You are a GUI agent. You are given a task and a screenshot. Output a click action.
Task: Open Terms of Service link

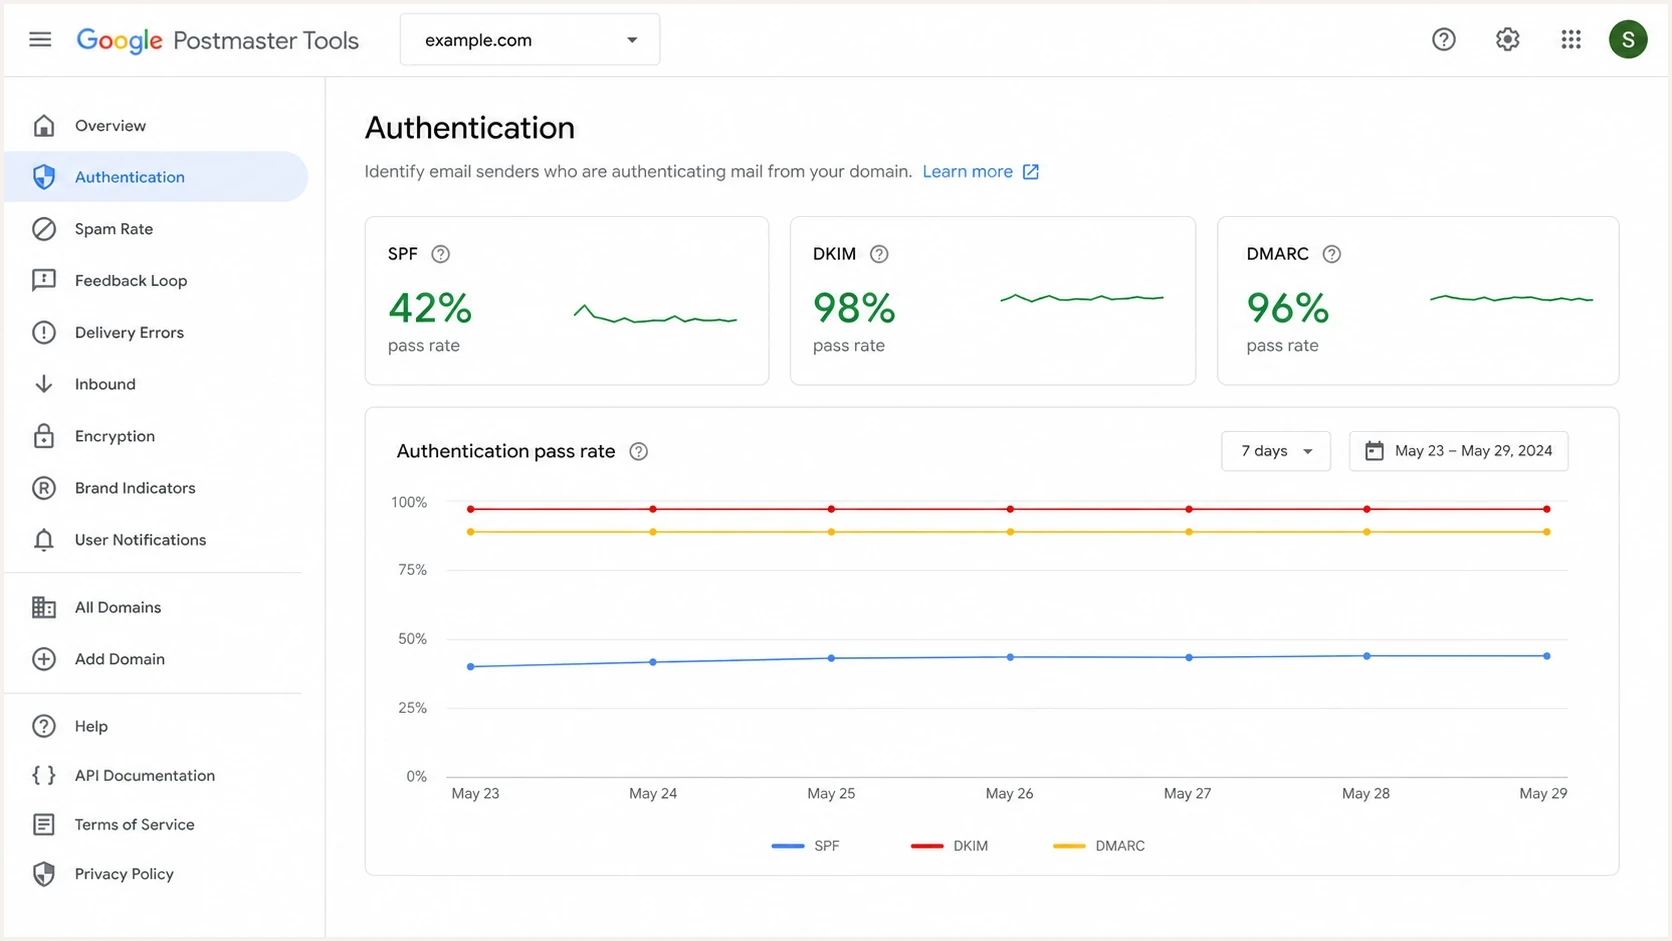135,824
